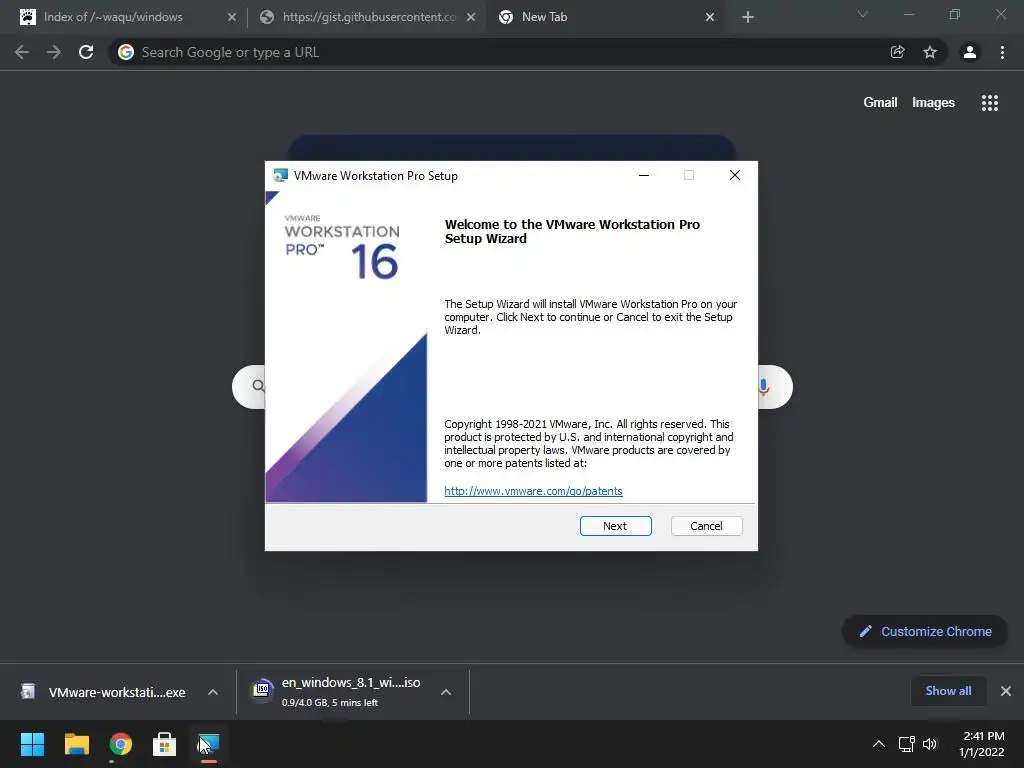Click VMware installer icon in taskbar

point(208,744)
